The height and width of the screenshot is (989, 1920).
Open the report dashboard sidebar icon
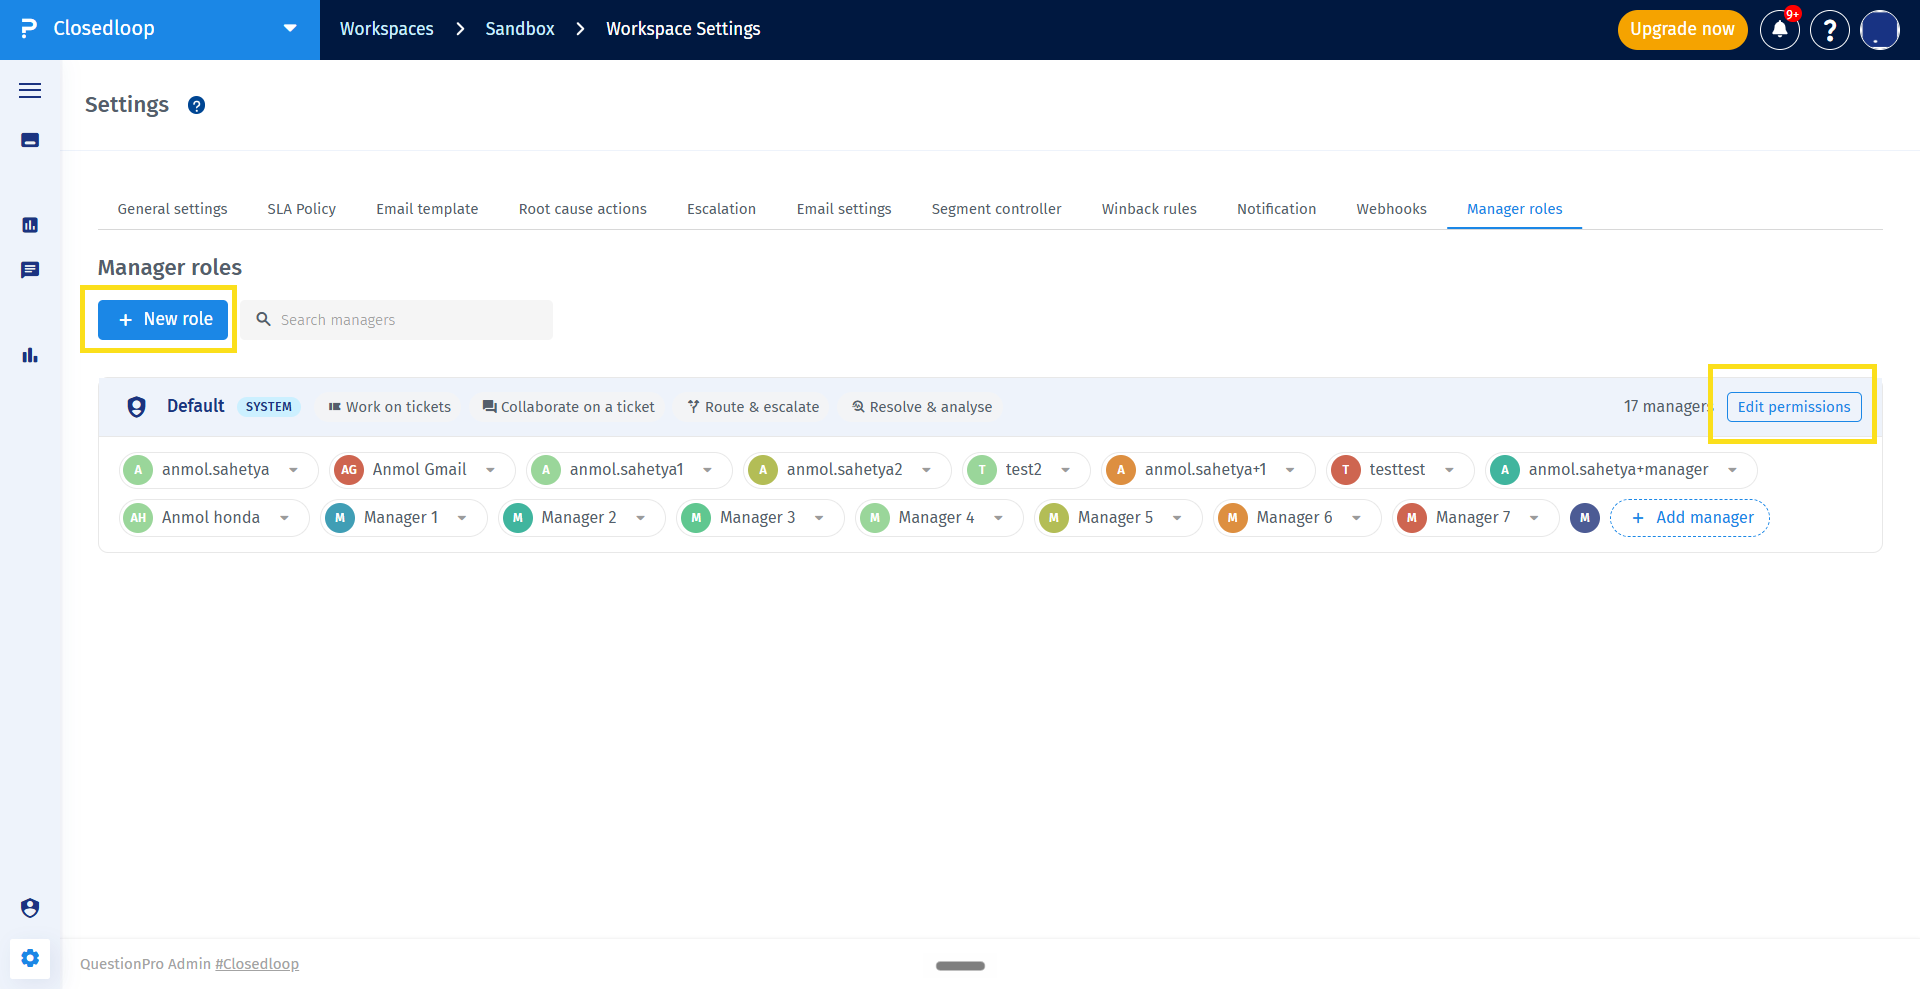[x=30, y=225]
